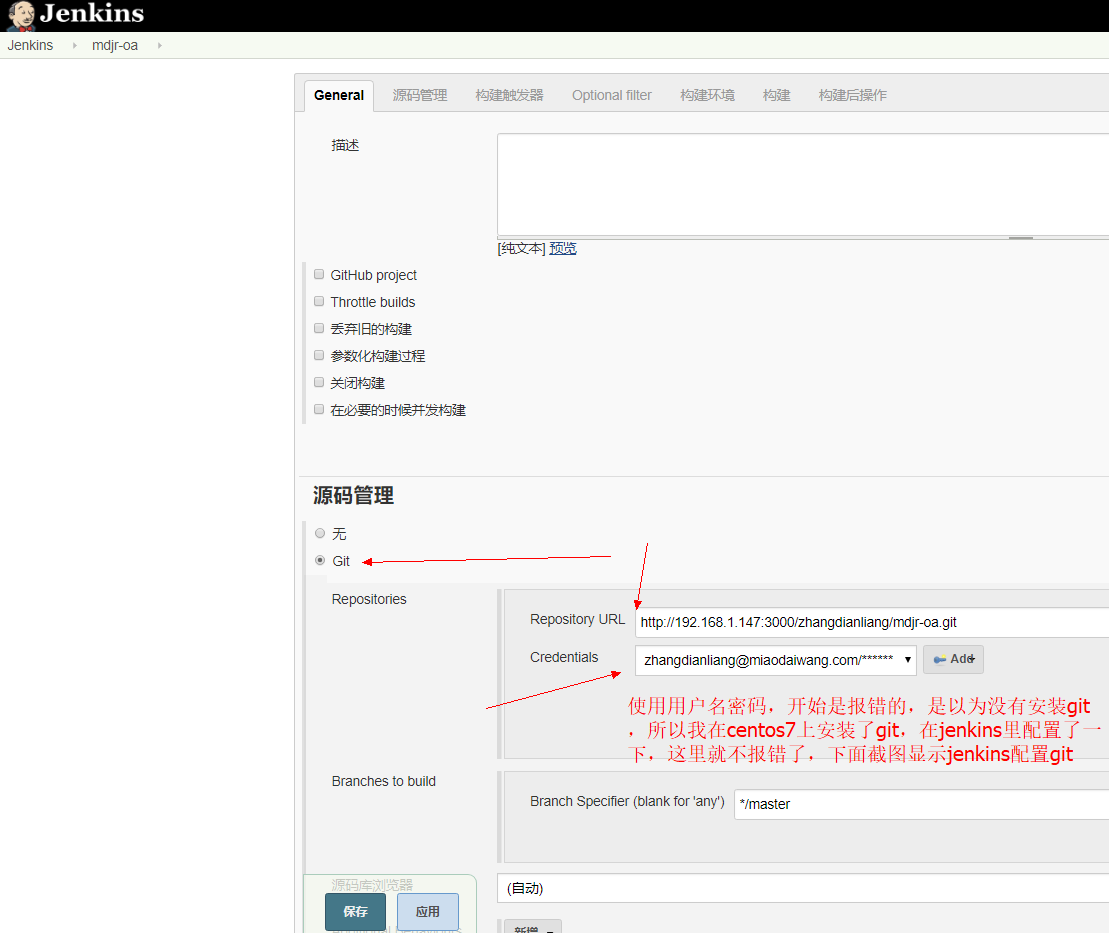Screen dimensions: 1109x933
Task: Open the Jenkins breadcrumb link
Action: 30,45
